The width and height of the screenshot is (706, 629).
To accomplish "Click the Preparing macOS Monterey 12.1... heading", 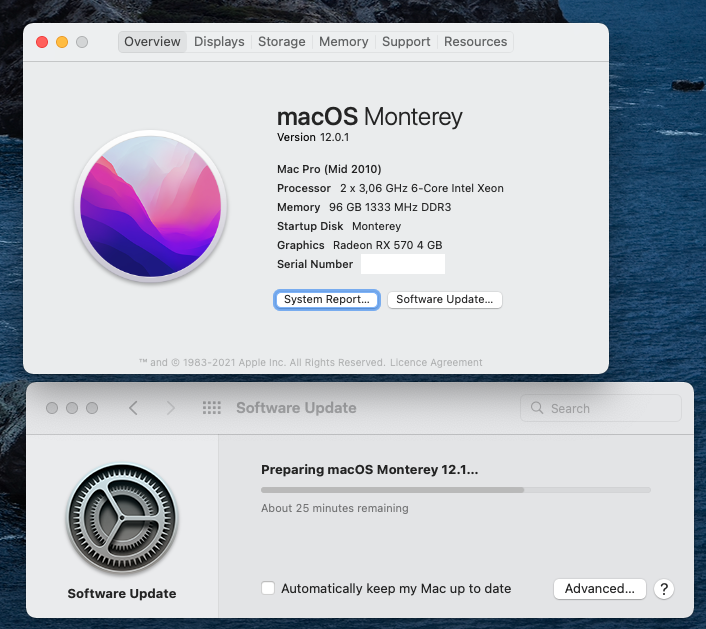I will [370, 470].
